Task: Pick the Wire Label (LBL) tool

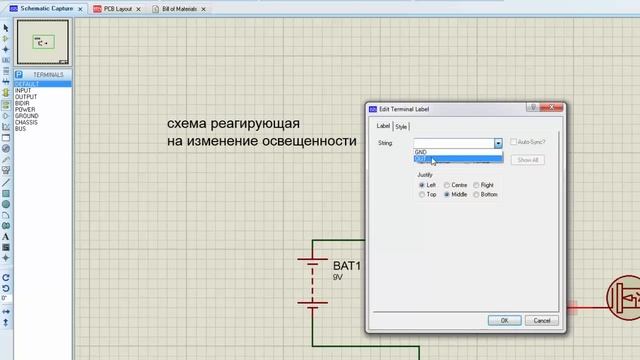Action: click(6, 60)
